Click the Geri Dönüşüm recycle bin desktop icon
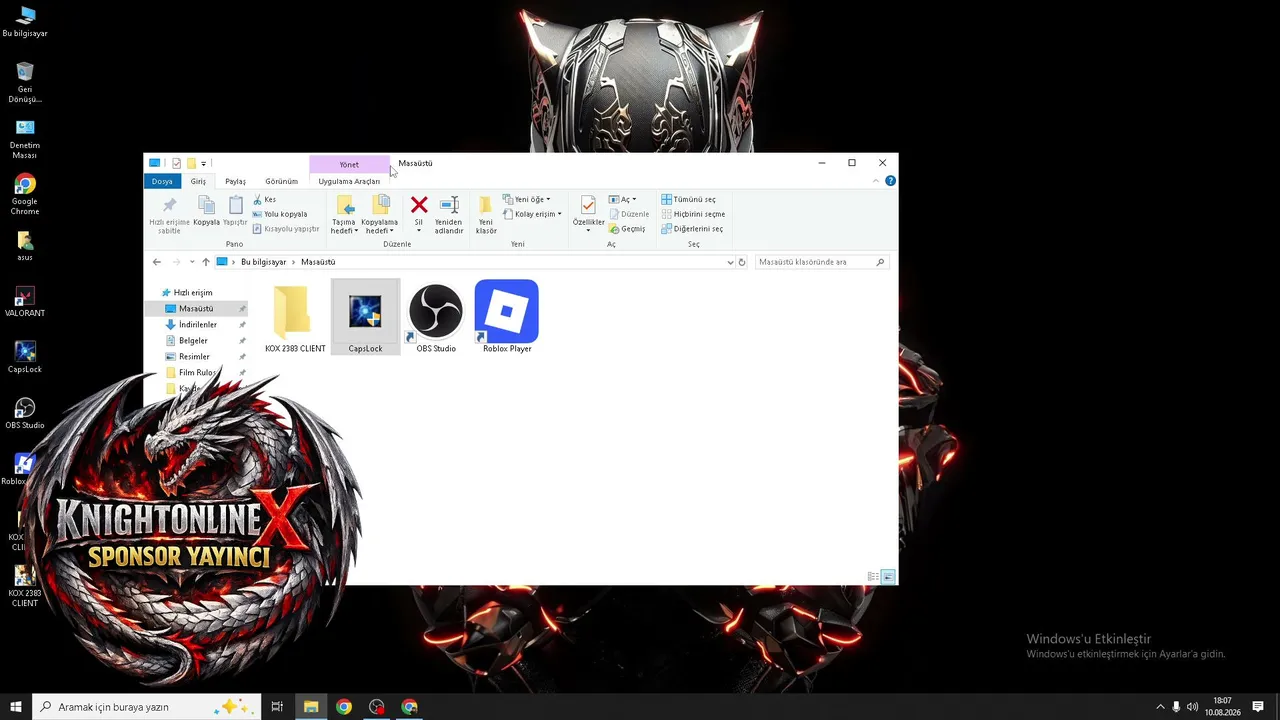 tap(25, 82)
